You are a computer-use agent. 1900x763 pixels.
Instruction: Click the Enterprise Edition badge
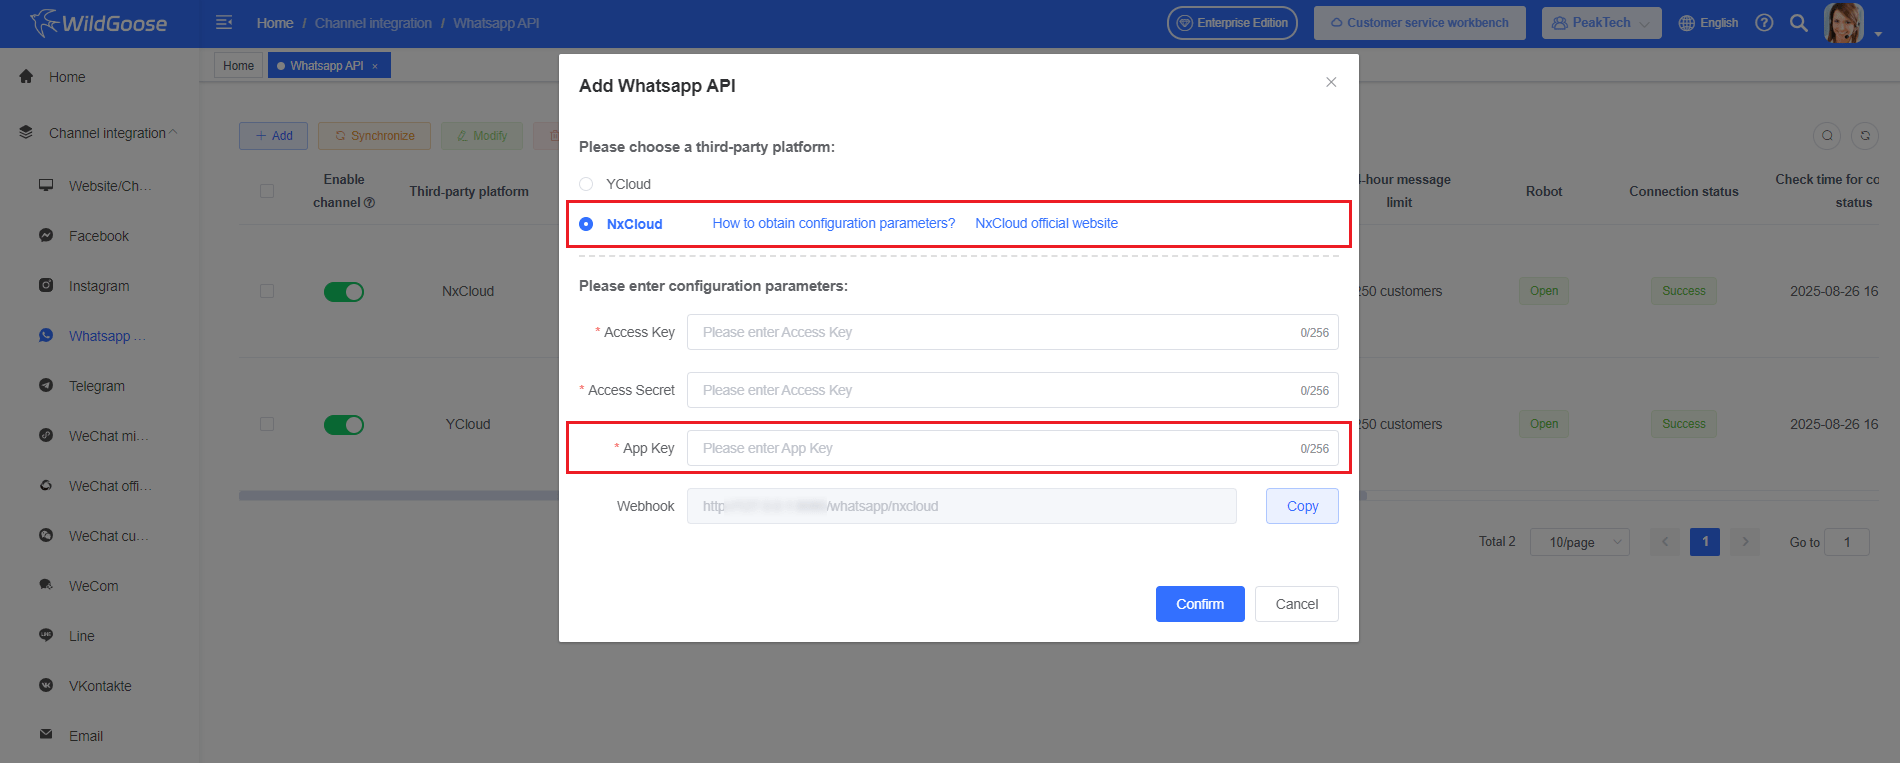tap(1232, 23)
